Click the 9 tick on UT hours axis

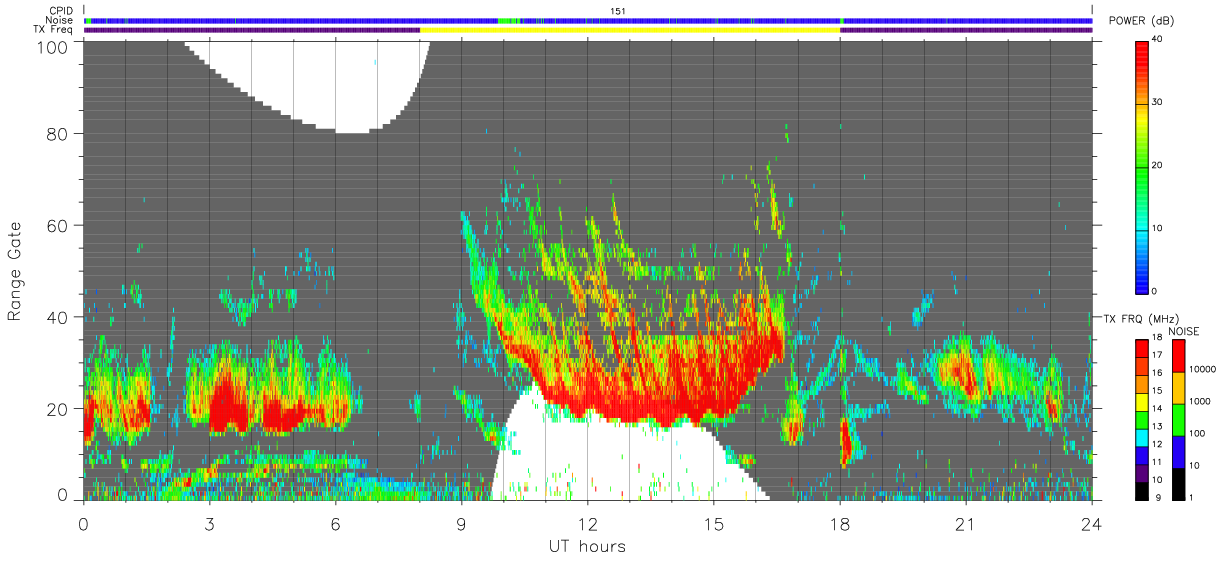(461, 523)
